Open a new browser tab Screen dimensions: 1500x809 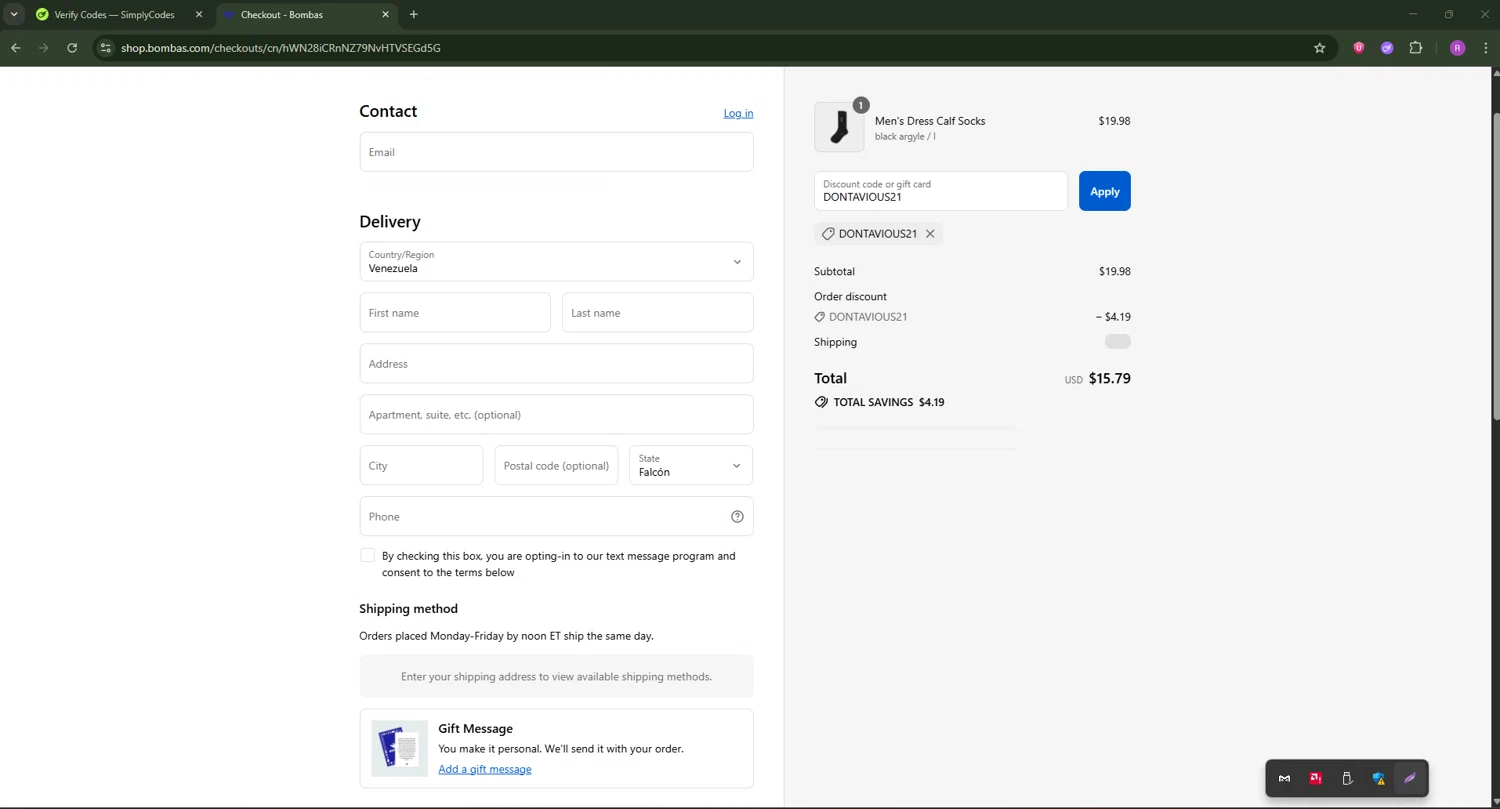(x=414, y=15)
